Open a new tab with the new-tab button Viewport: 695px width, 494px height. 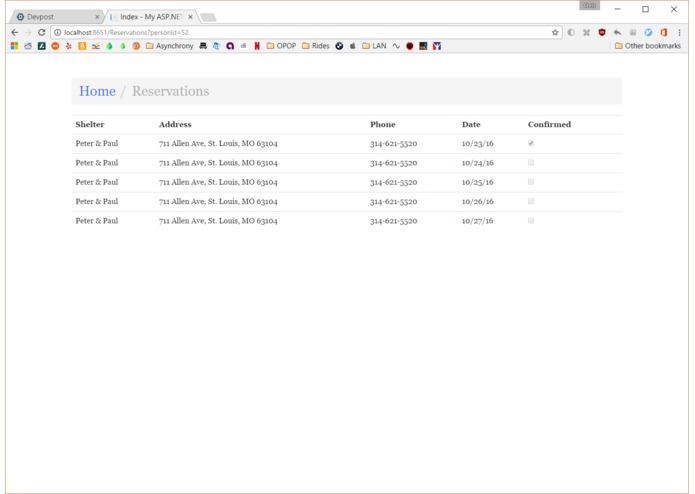208,17
